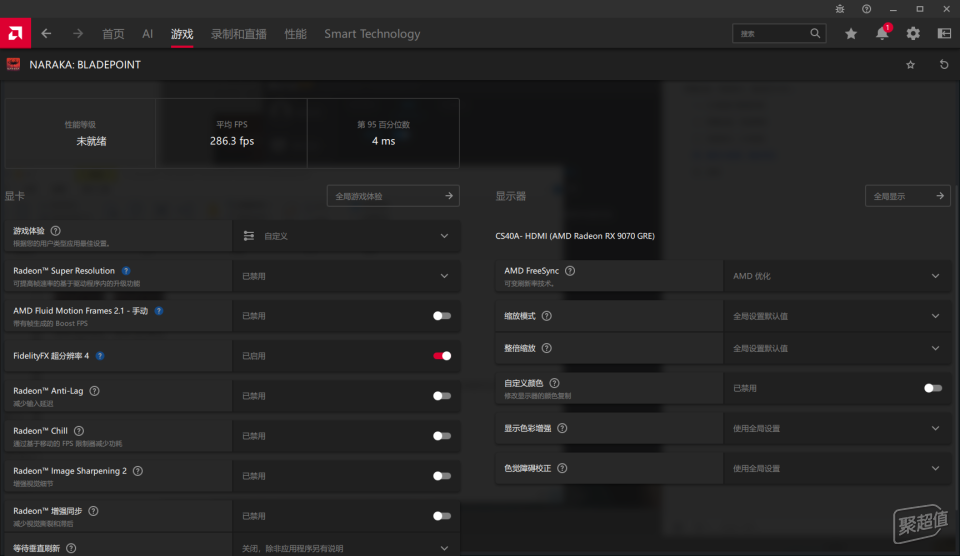Image resolution: width=960 pixels, height=556 pixels.
Task: Enable AMD Fluid Motion Frames 2.1 toggle
Action: point(442,316)
